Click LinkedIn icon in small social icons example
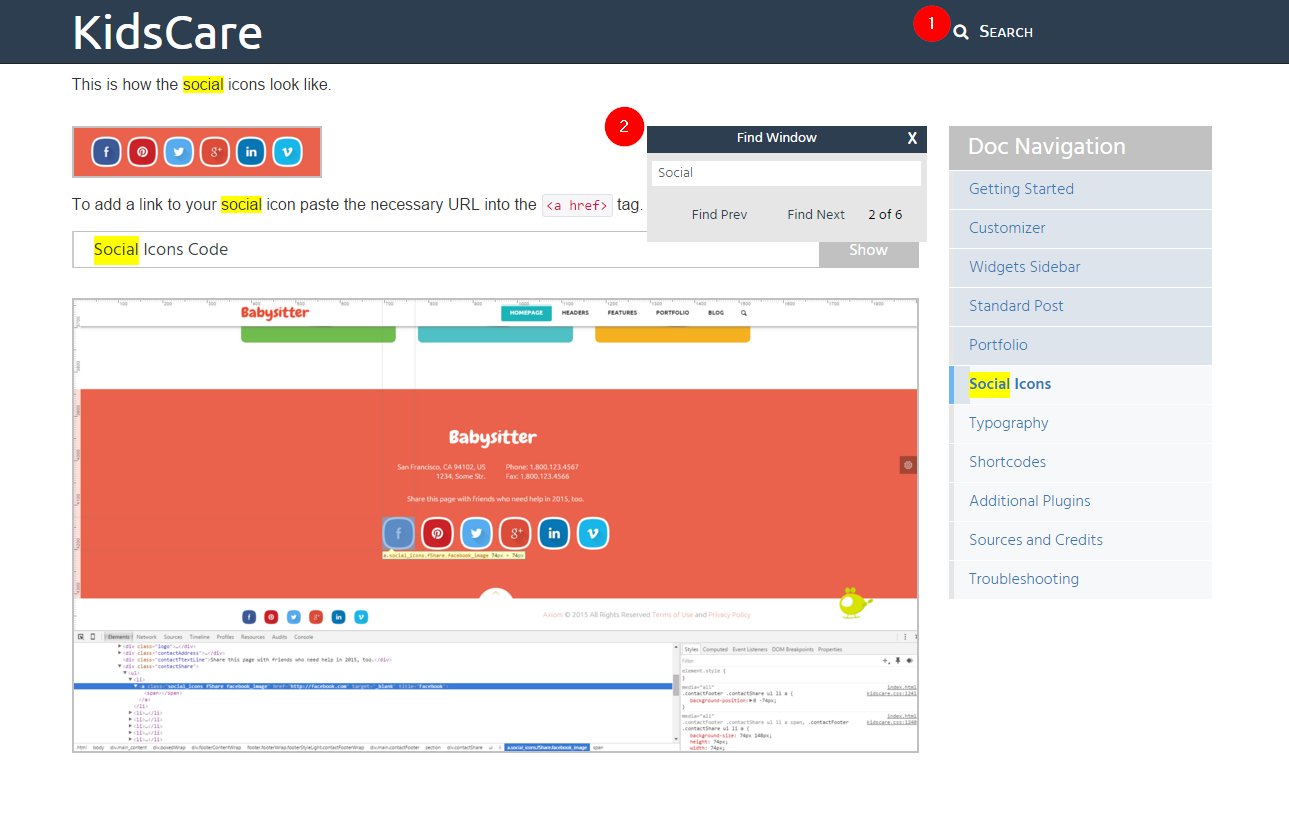The height and width of the screenshot is (816, 1289). (251, 152)
